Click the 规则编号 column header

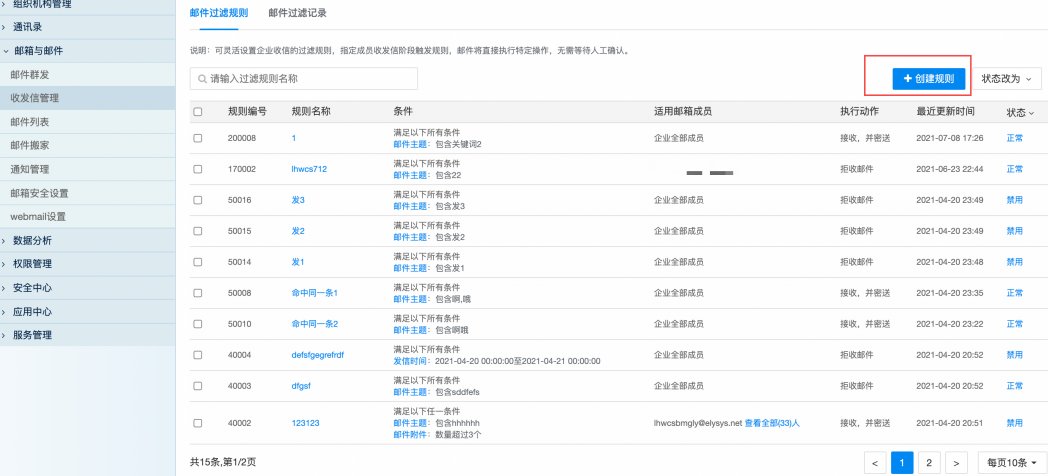click(x=247, y=112)
